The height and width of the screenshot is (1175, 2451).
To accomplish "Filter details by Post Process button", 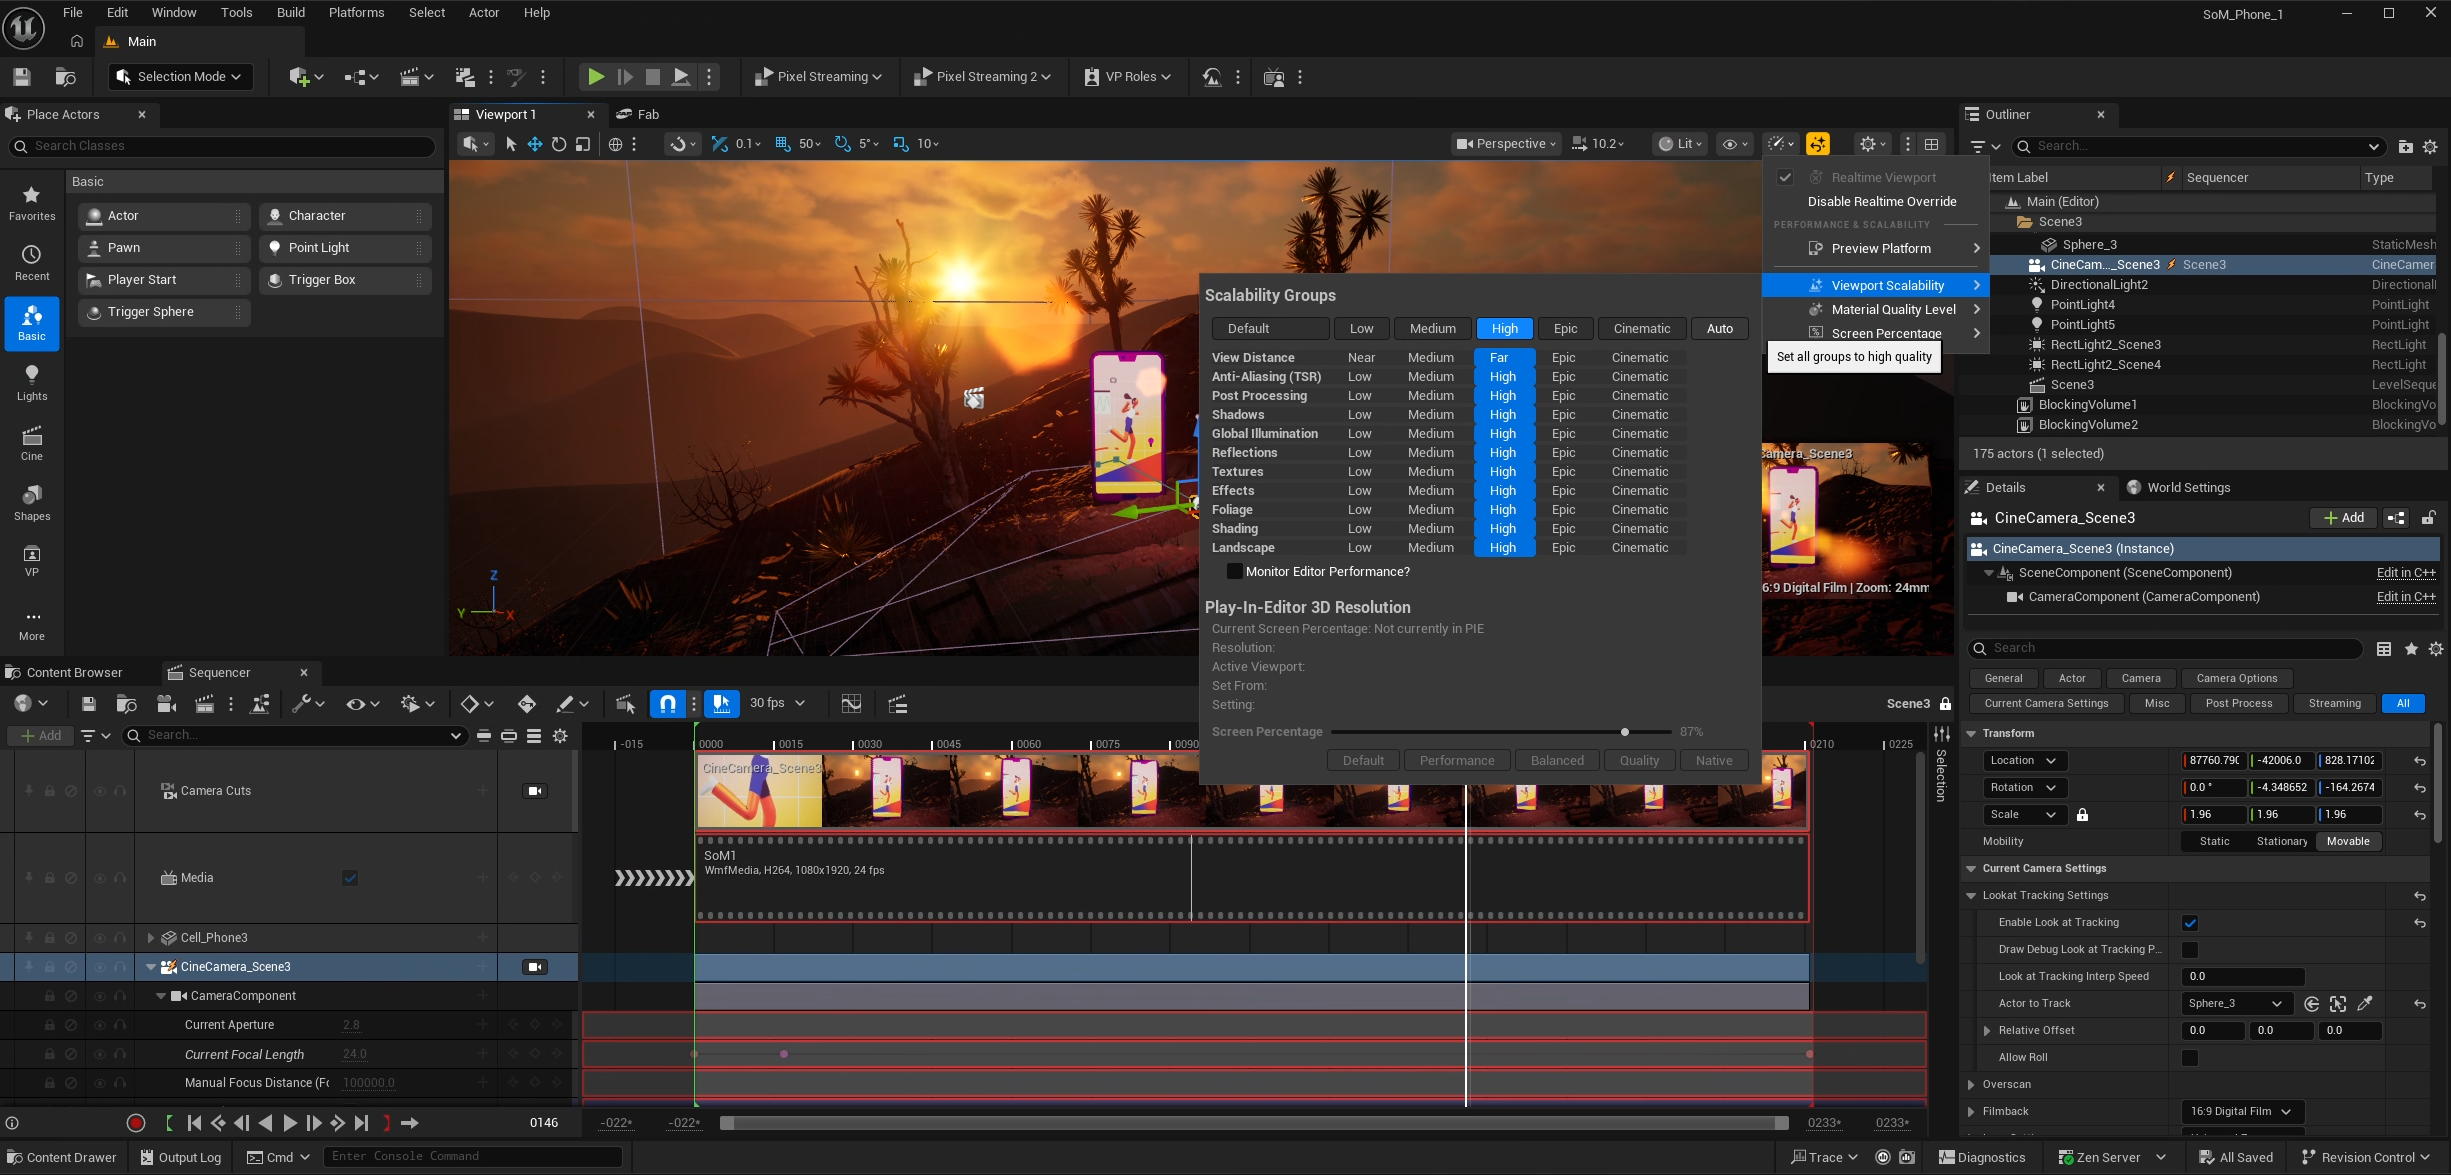I will coord(2239,704).
